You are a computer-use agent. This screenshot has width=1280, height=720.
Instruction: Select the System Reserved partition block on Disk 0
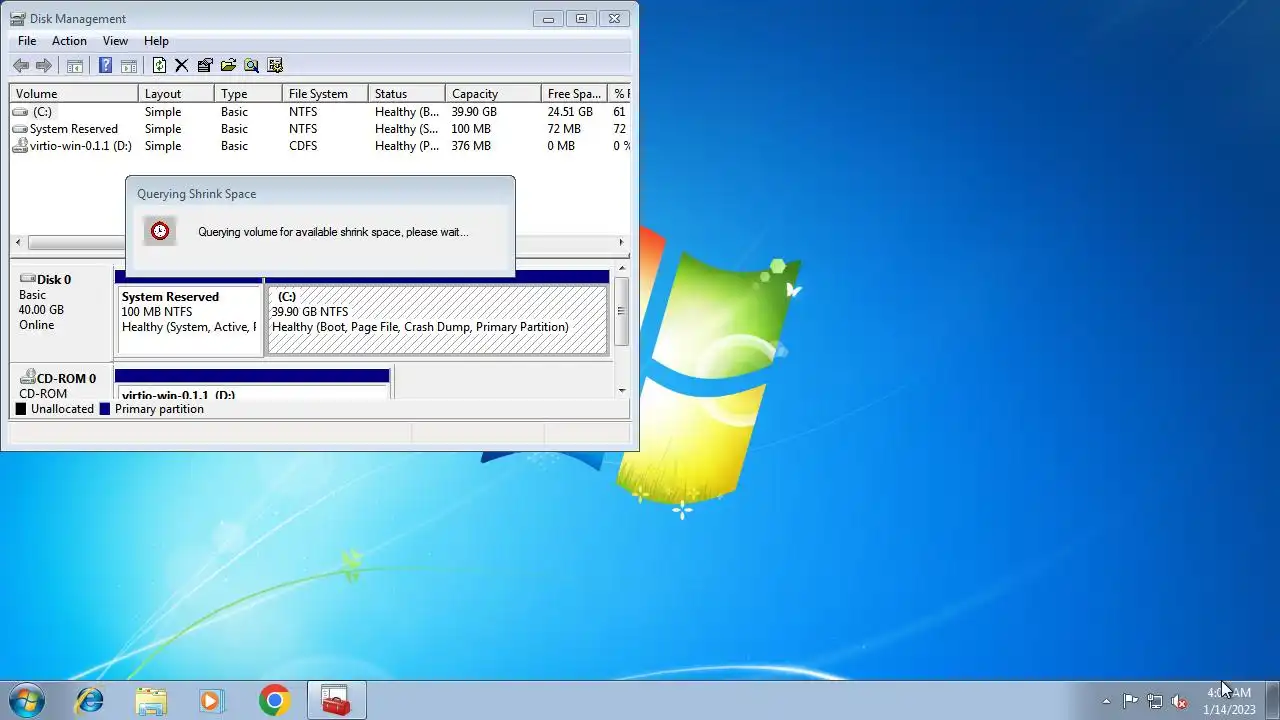pos(189,320)
